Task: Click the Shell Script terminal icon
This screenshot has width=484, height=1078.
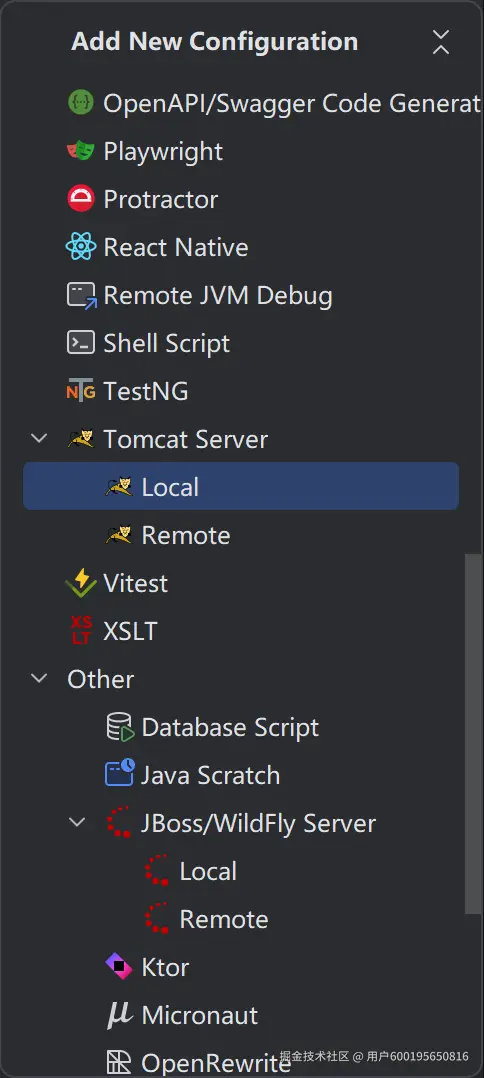Action: click(x=80, y=342)
